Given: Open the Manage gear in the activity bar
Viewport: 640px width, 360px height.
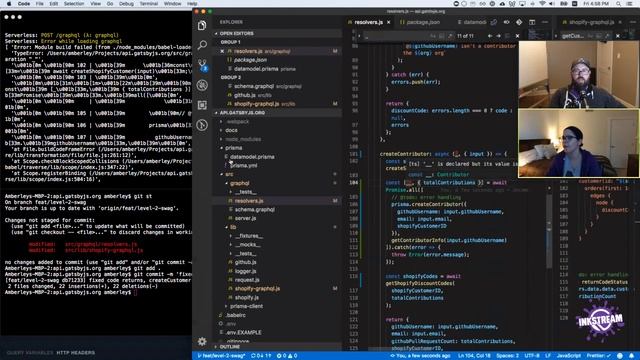Looking at the screenshot, I should coord(202,341).
